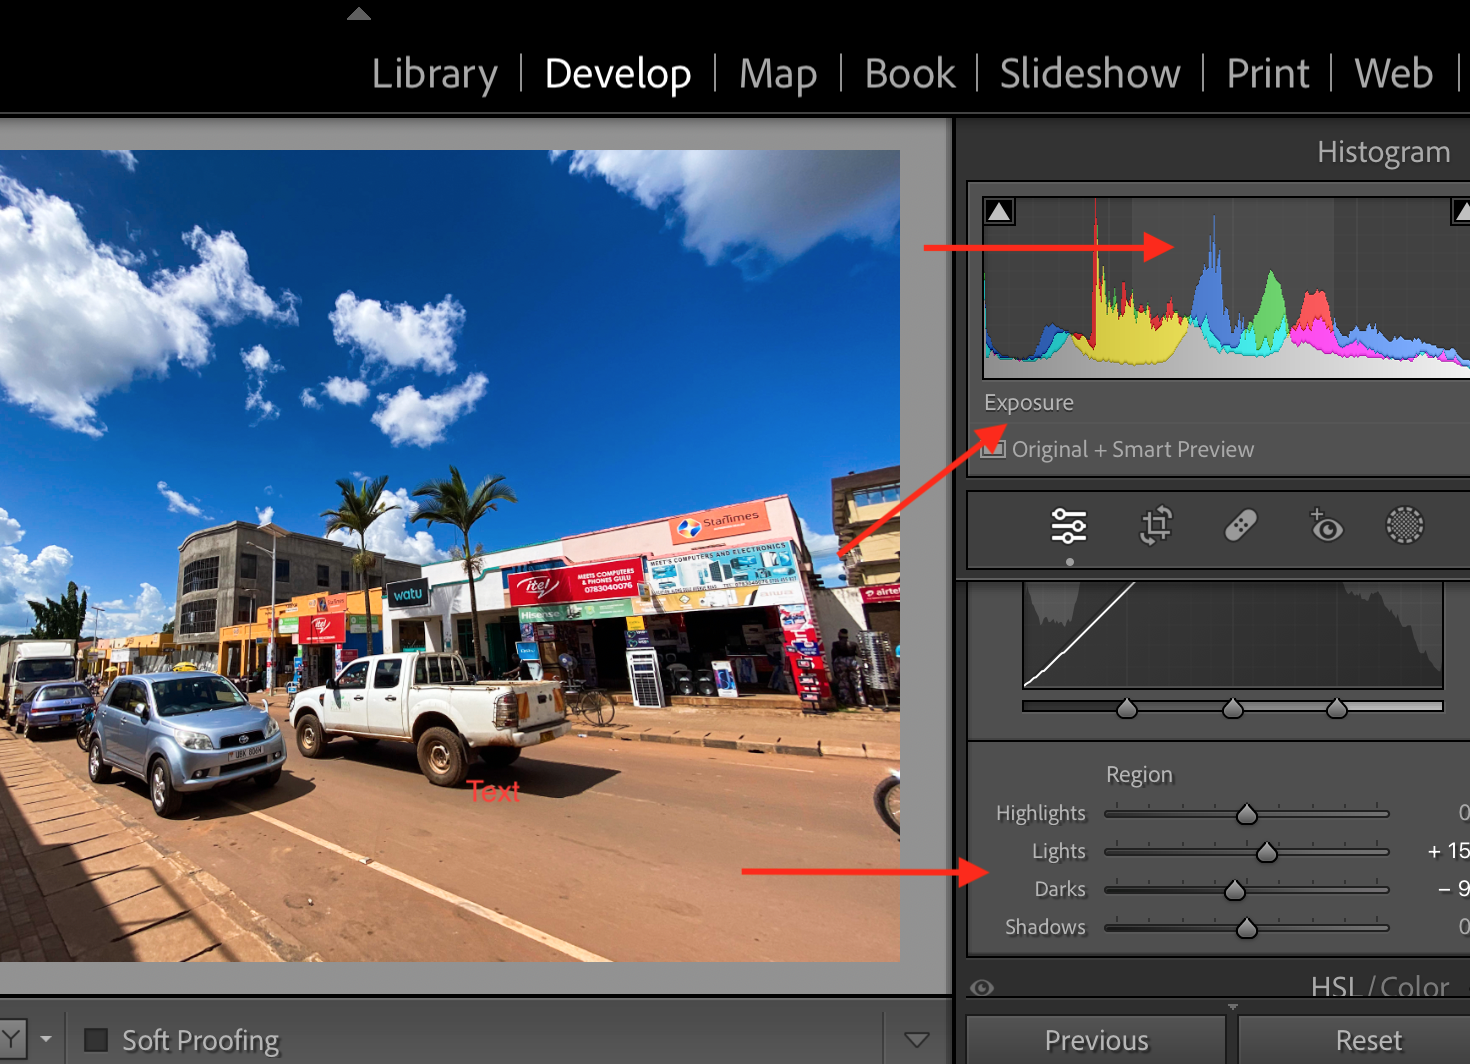Toggle the Original + Smart Preview indicator
The width and height of the screenshot is (1470, 1064).
coord(992,449)
